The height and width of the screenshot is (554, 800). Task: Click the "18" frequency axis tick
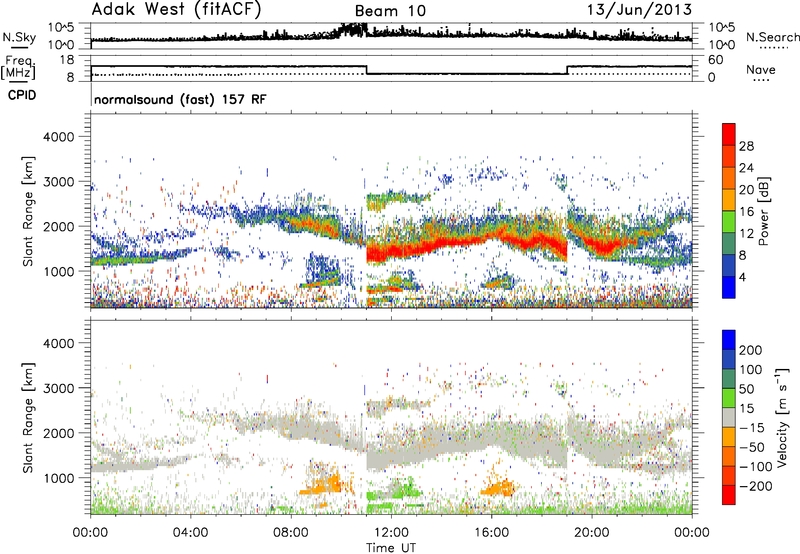point(68,60)
